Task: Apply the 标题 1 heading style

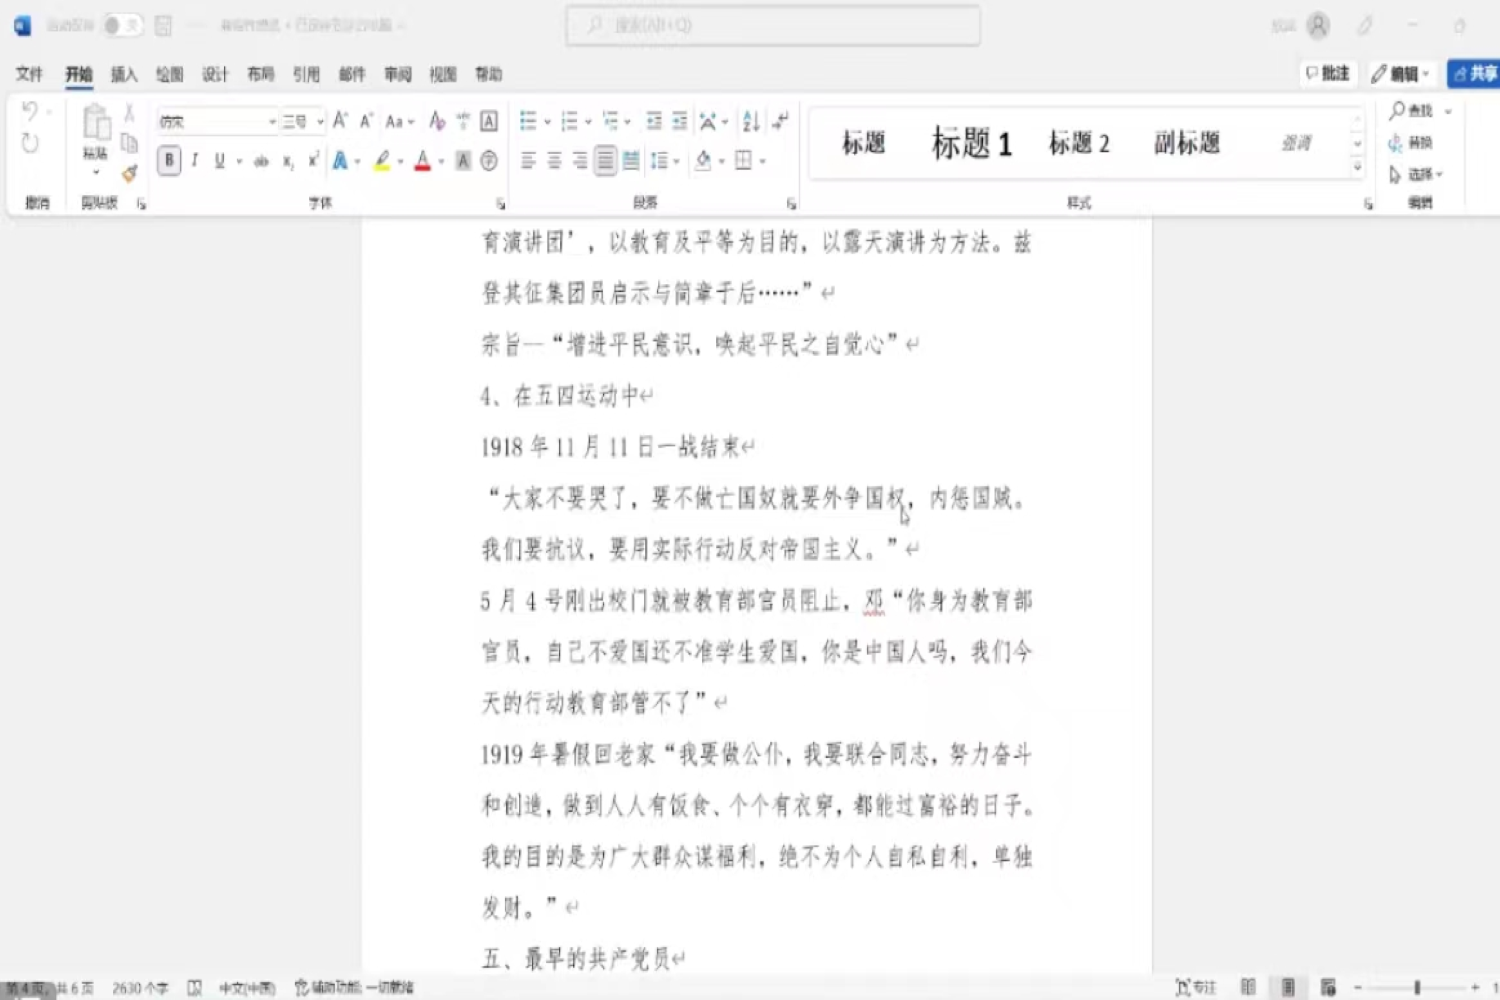Action: 971,144
